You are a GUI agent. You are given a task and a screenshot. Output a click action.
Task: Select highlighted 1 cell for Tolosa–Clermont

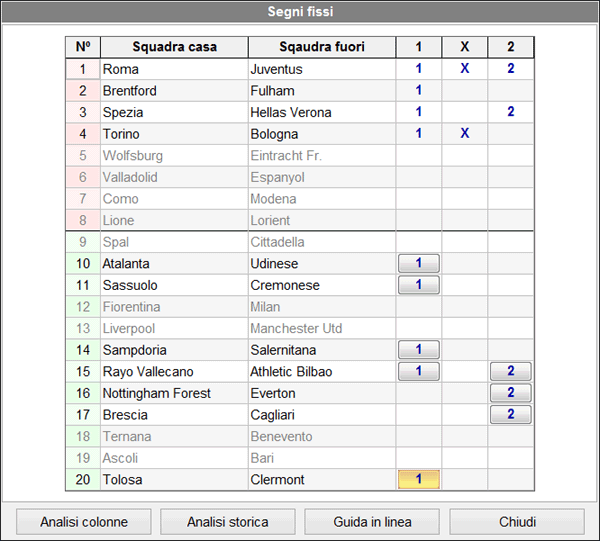(x=419, y=480)
